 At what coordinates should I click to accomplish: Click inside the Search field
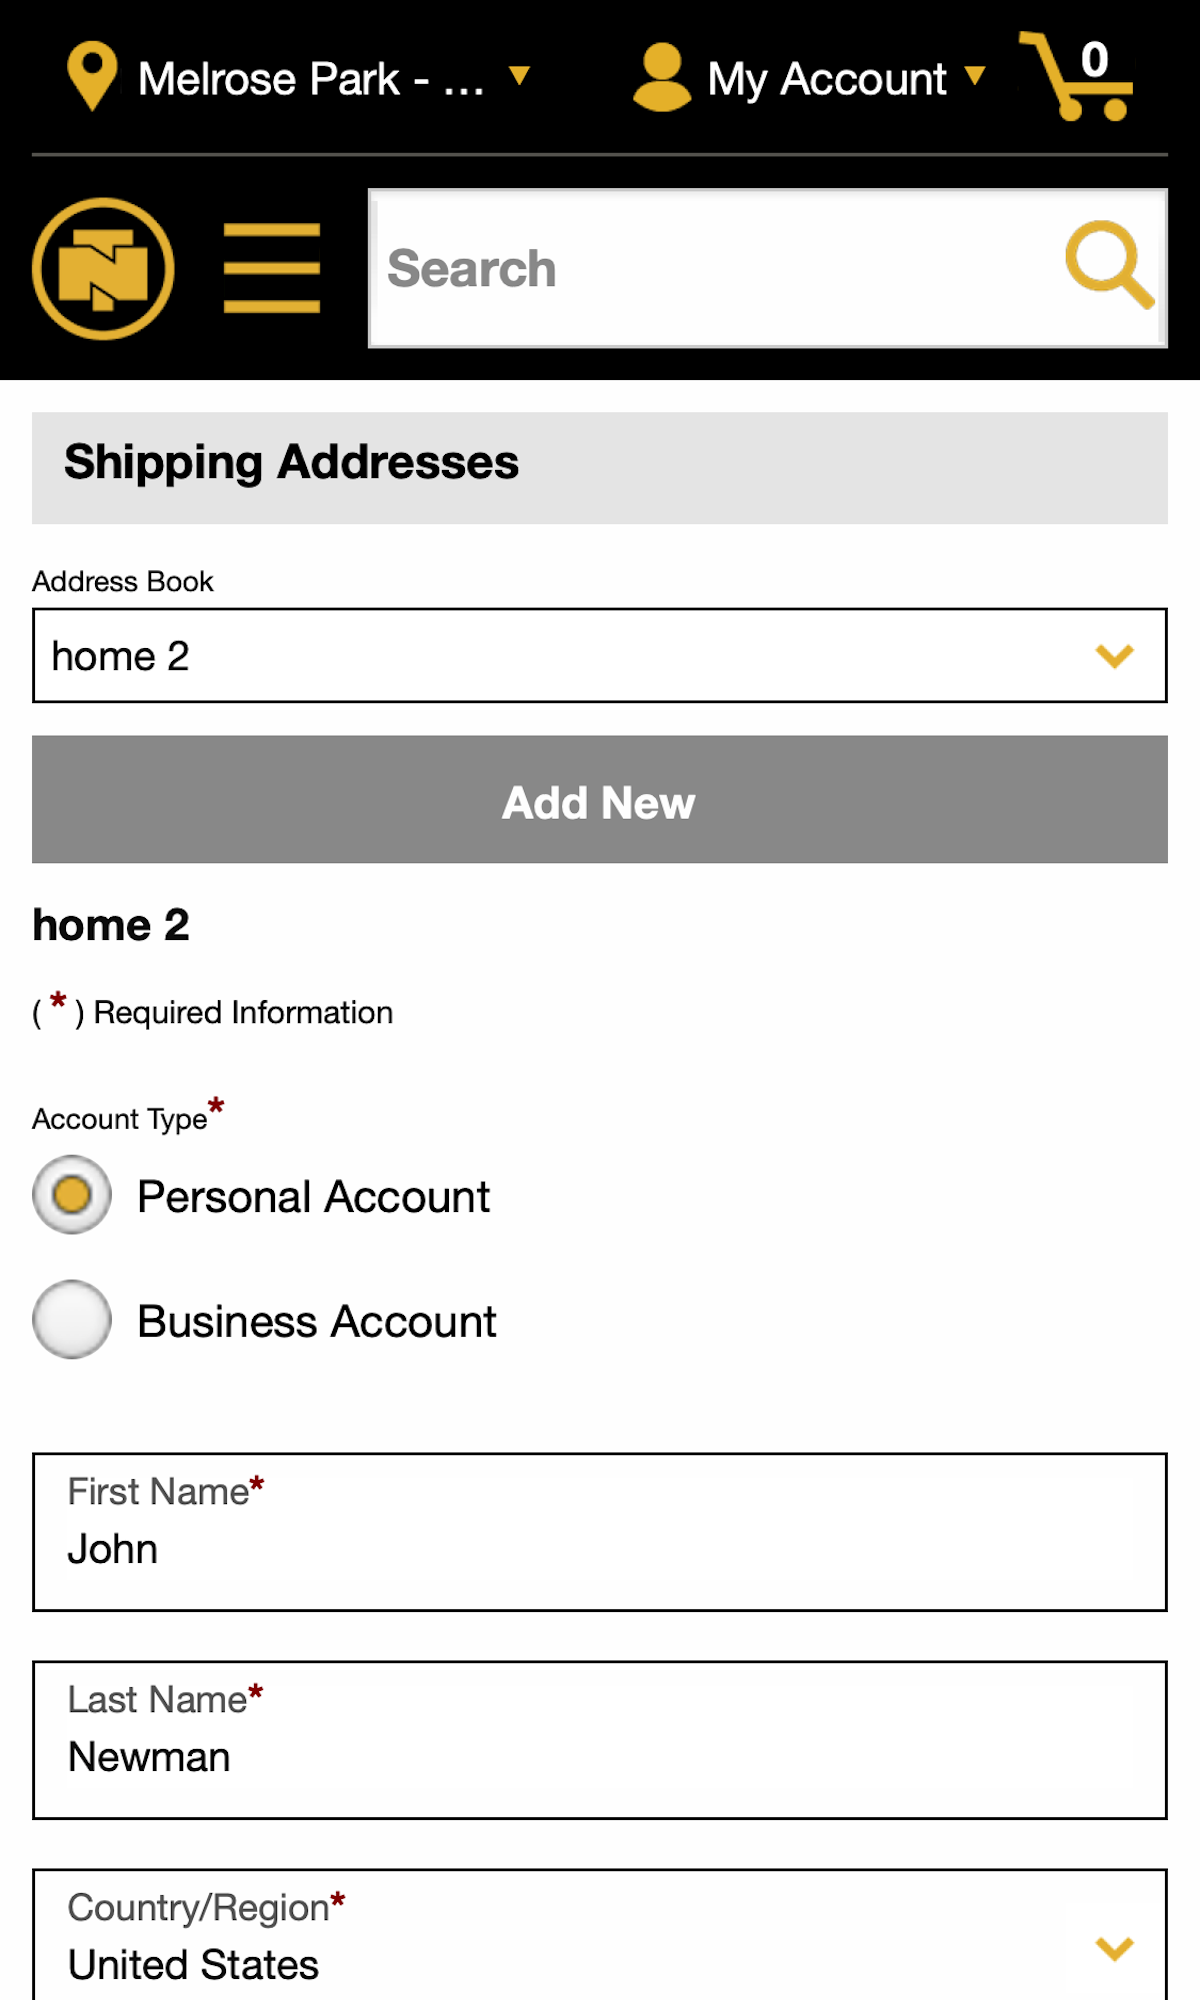tap(700, 266)
